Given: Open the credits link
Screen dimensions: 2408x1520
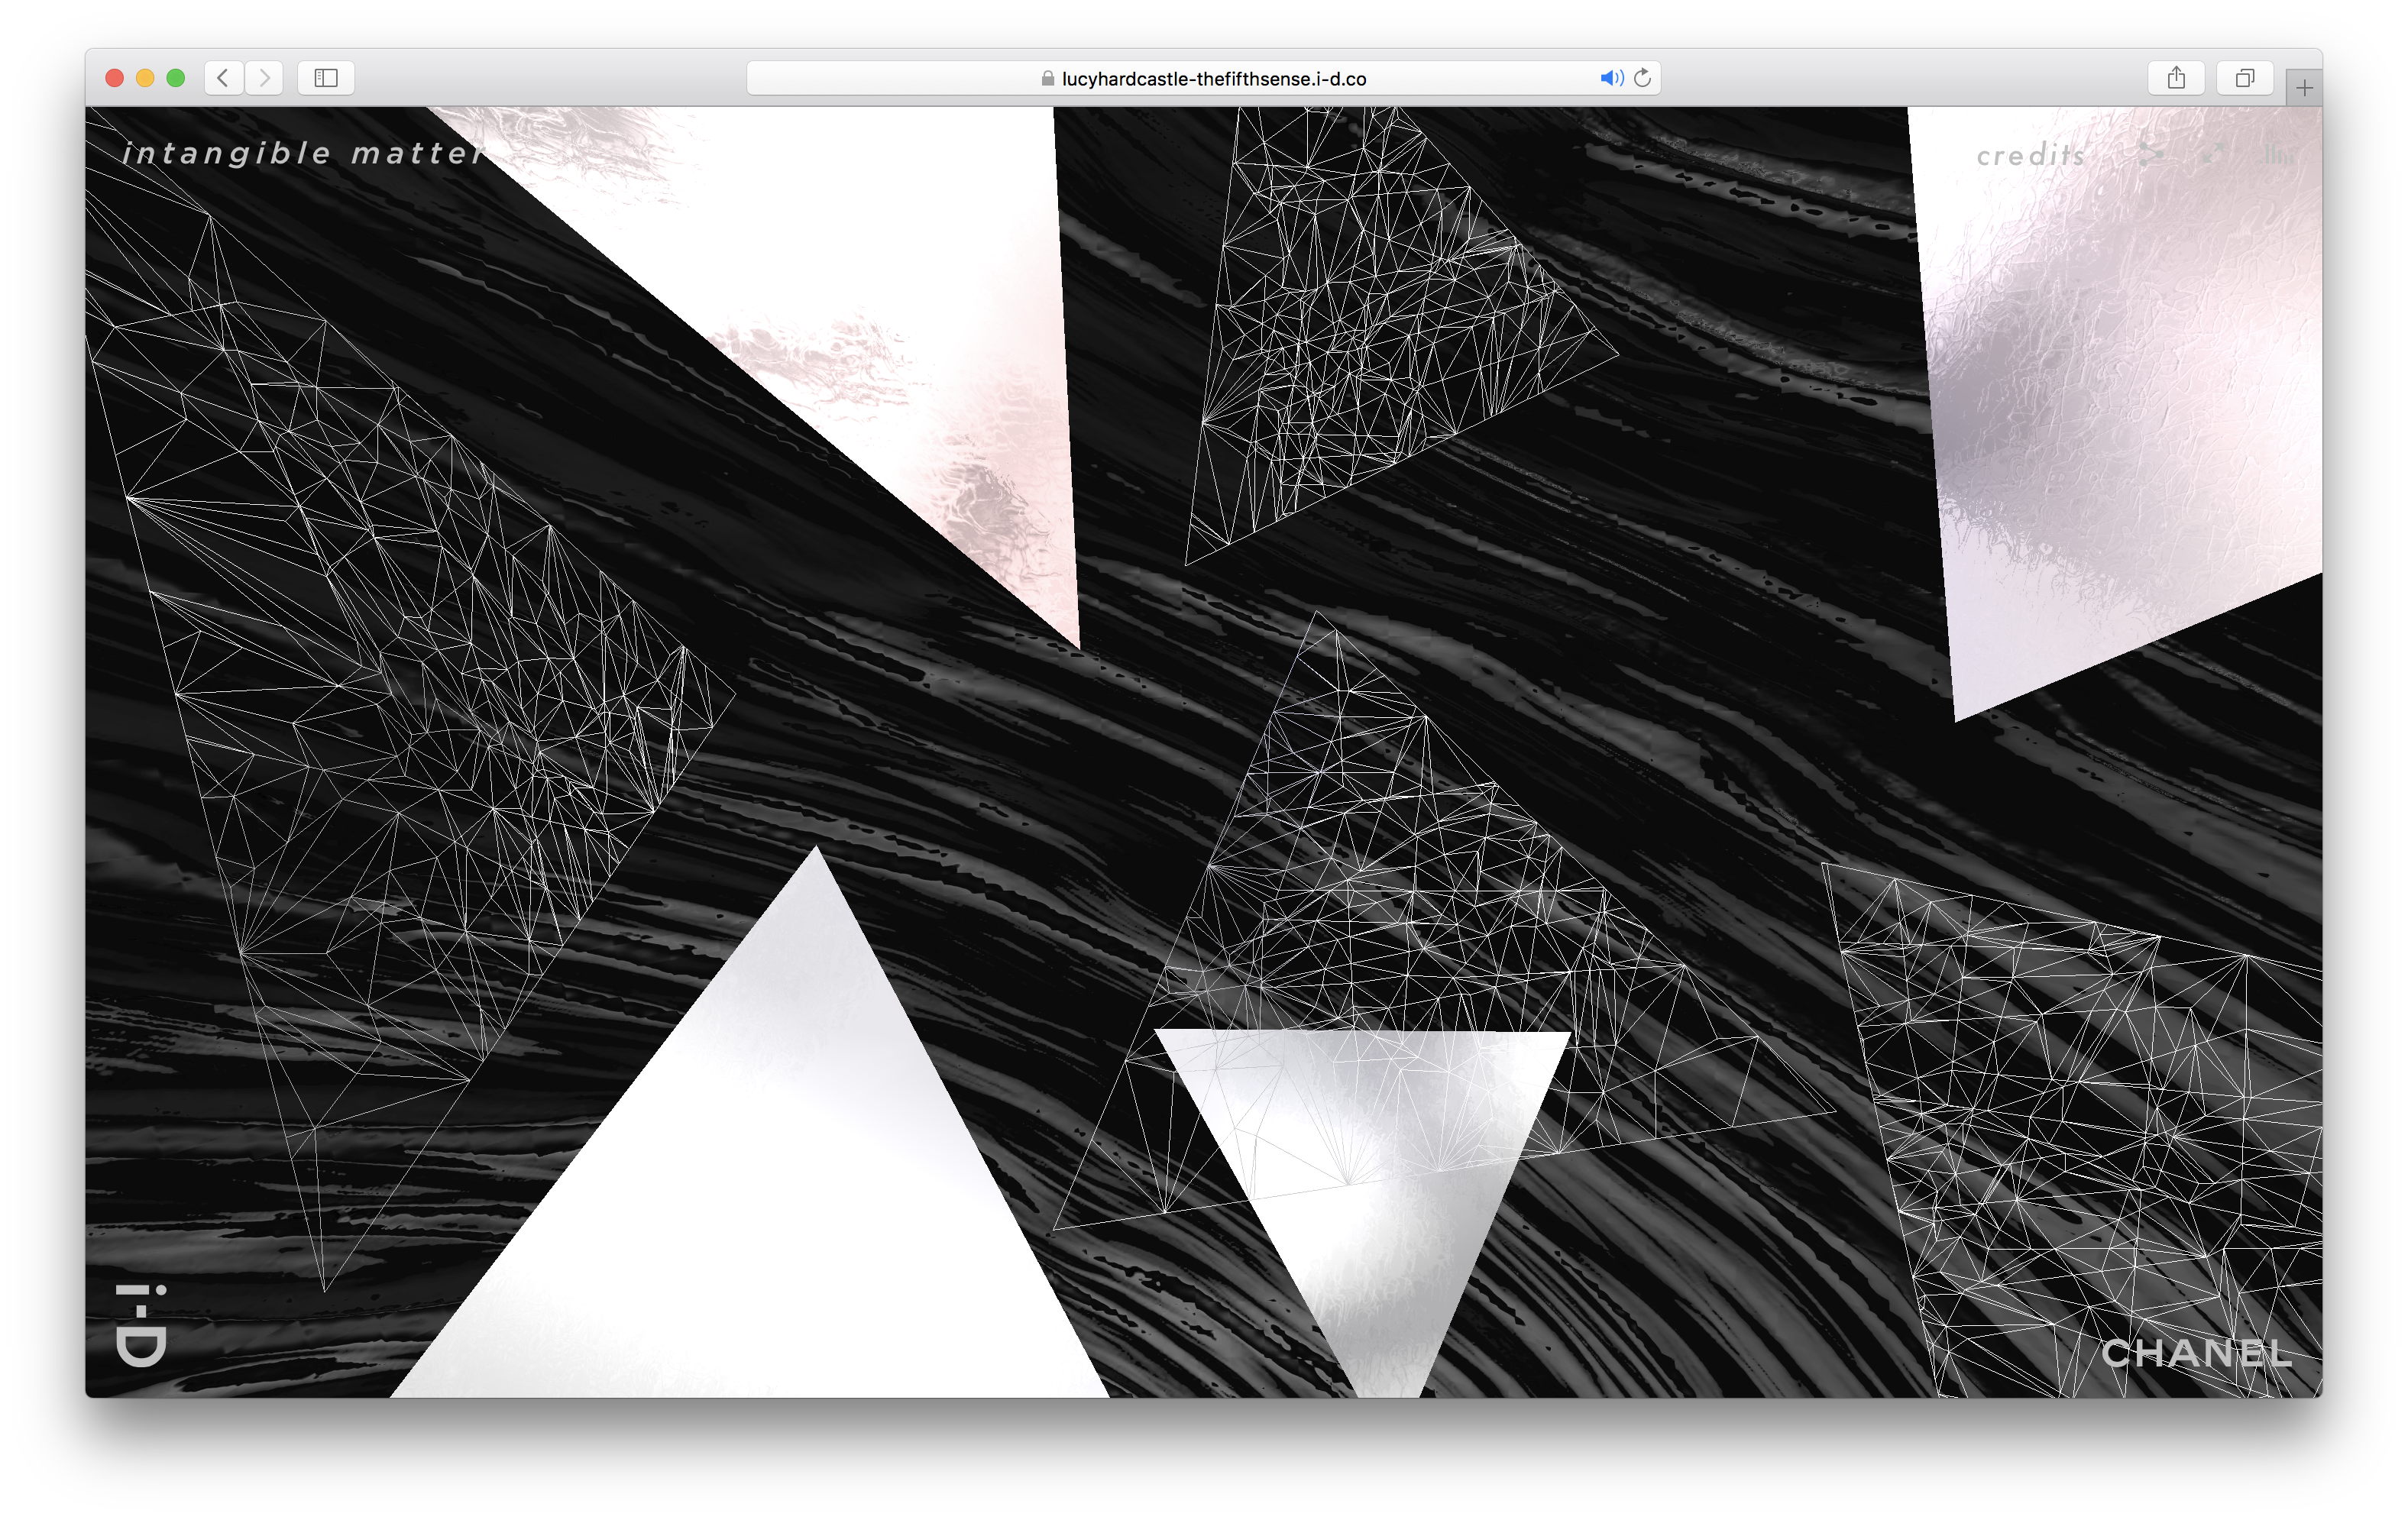Looking at the screenshot, I should (2031, 155).
